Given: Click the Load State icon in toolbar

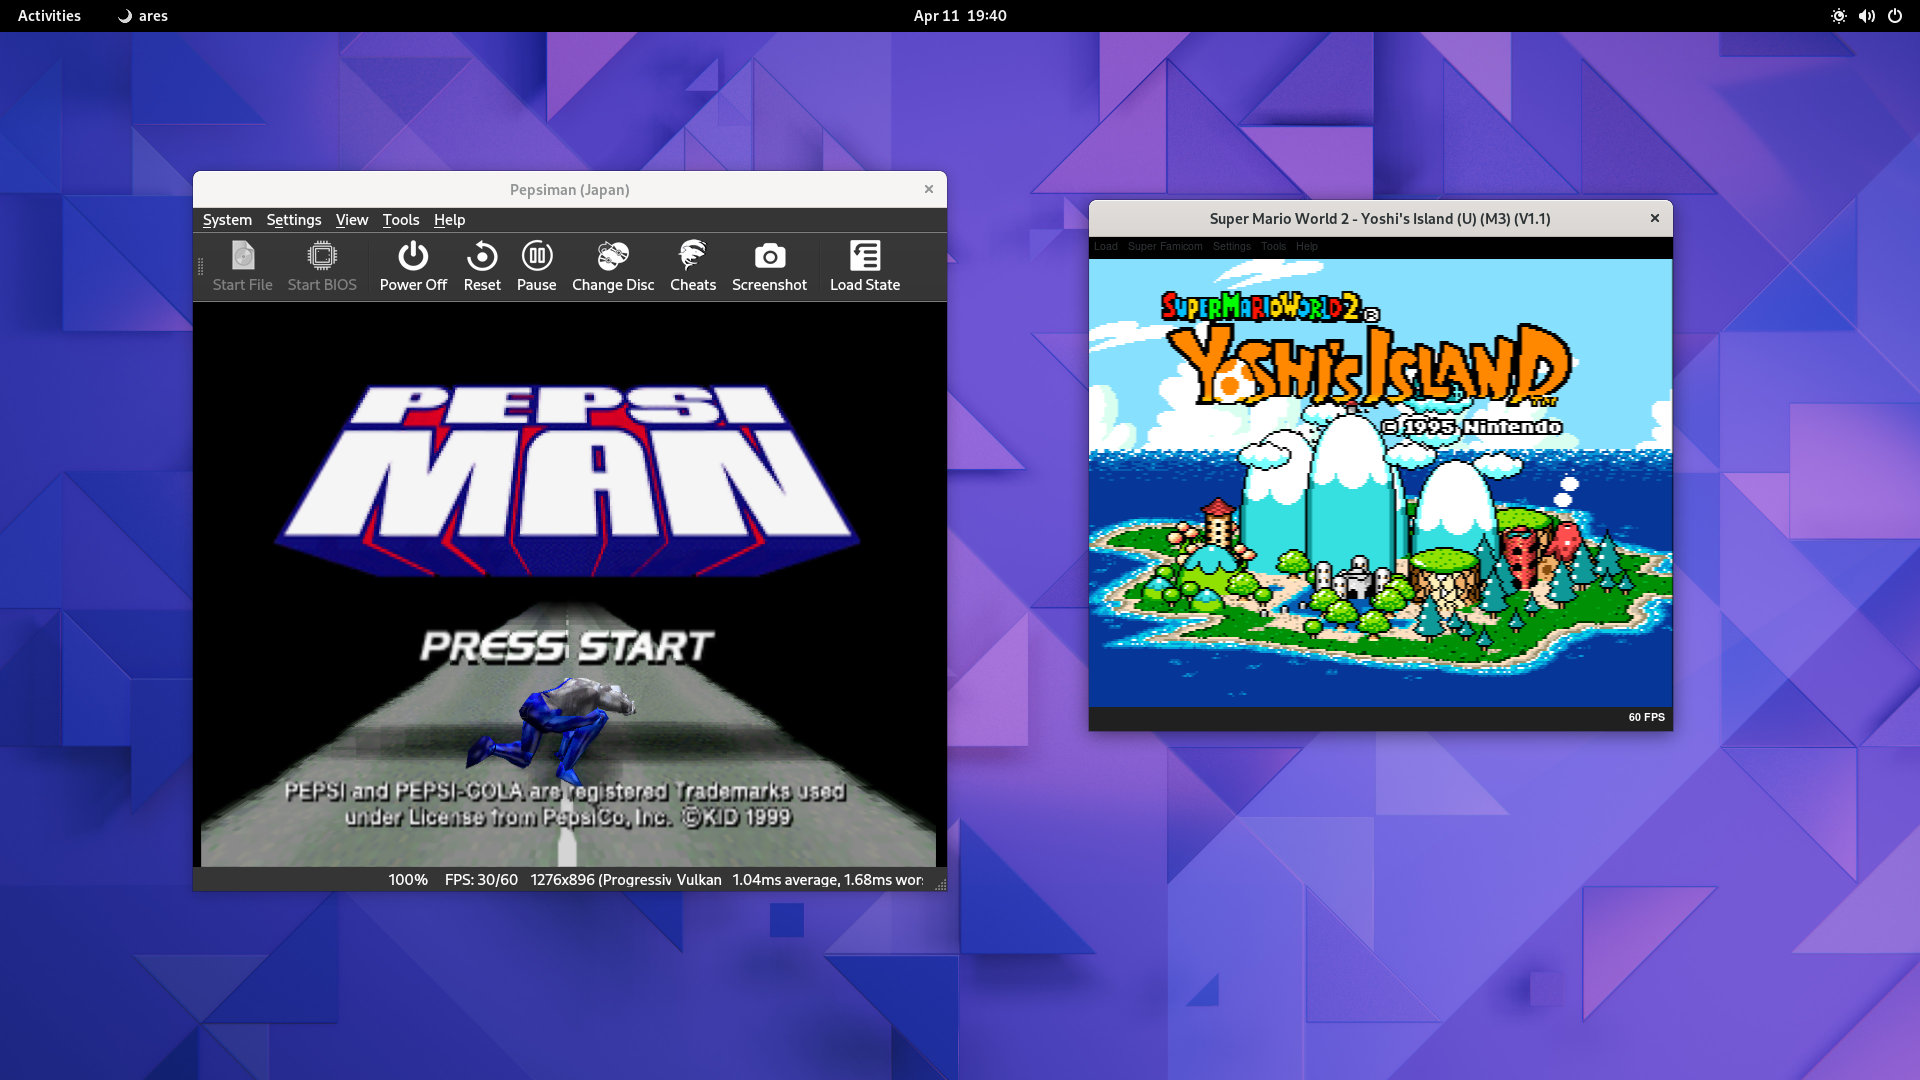Looking at the screenshot, I should click(864, 264).
